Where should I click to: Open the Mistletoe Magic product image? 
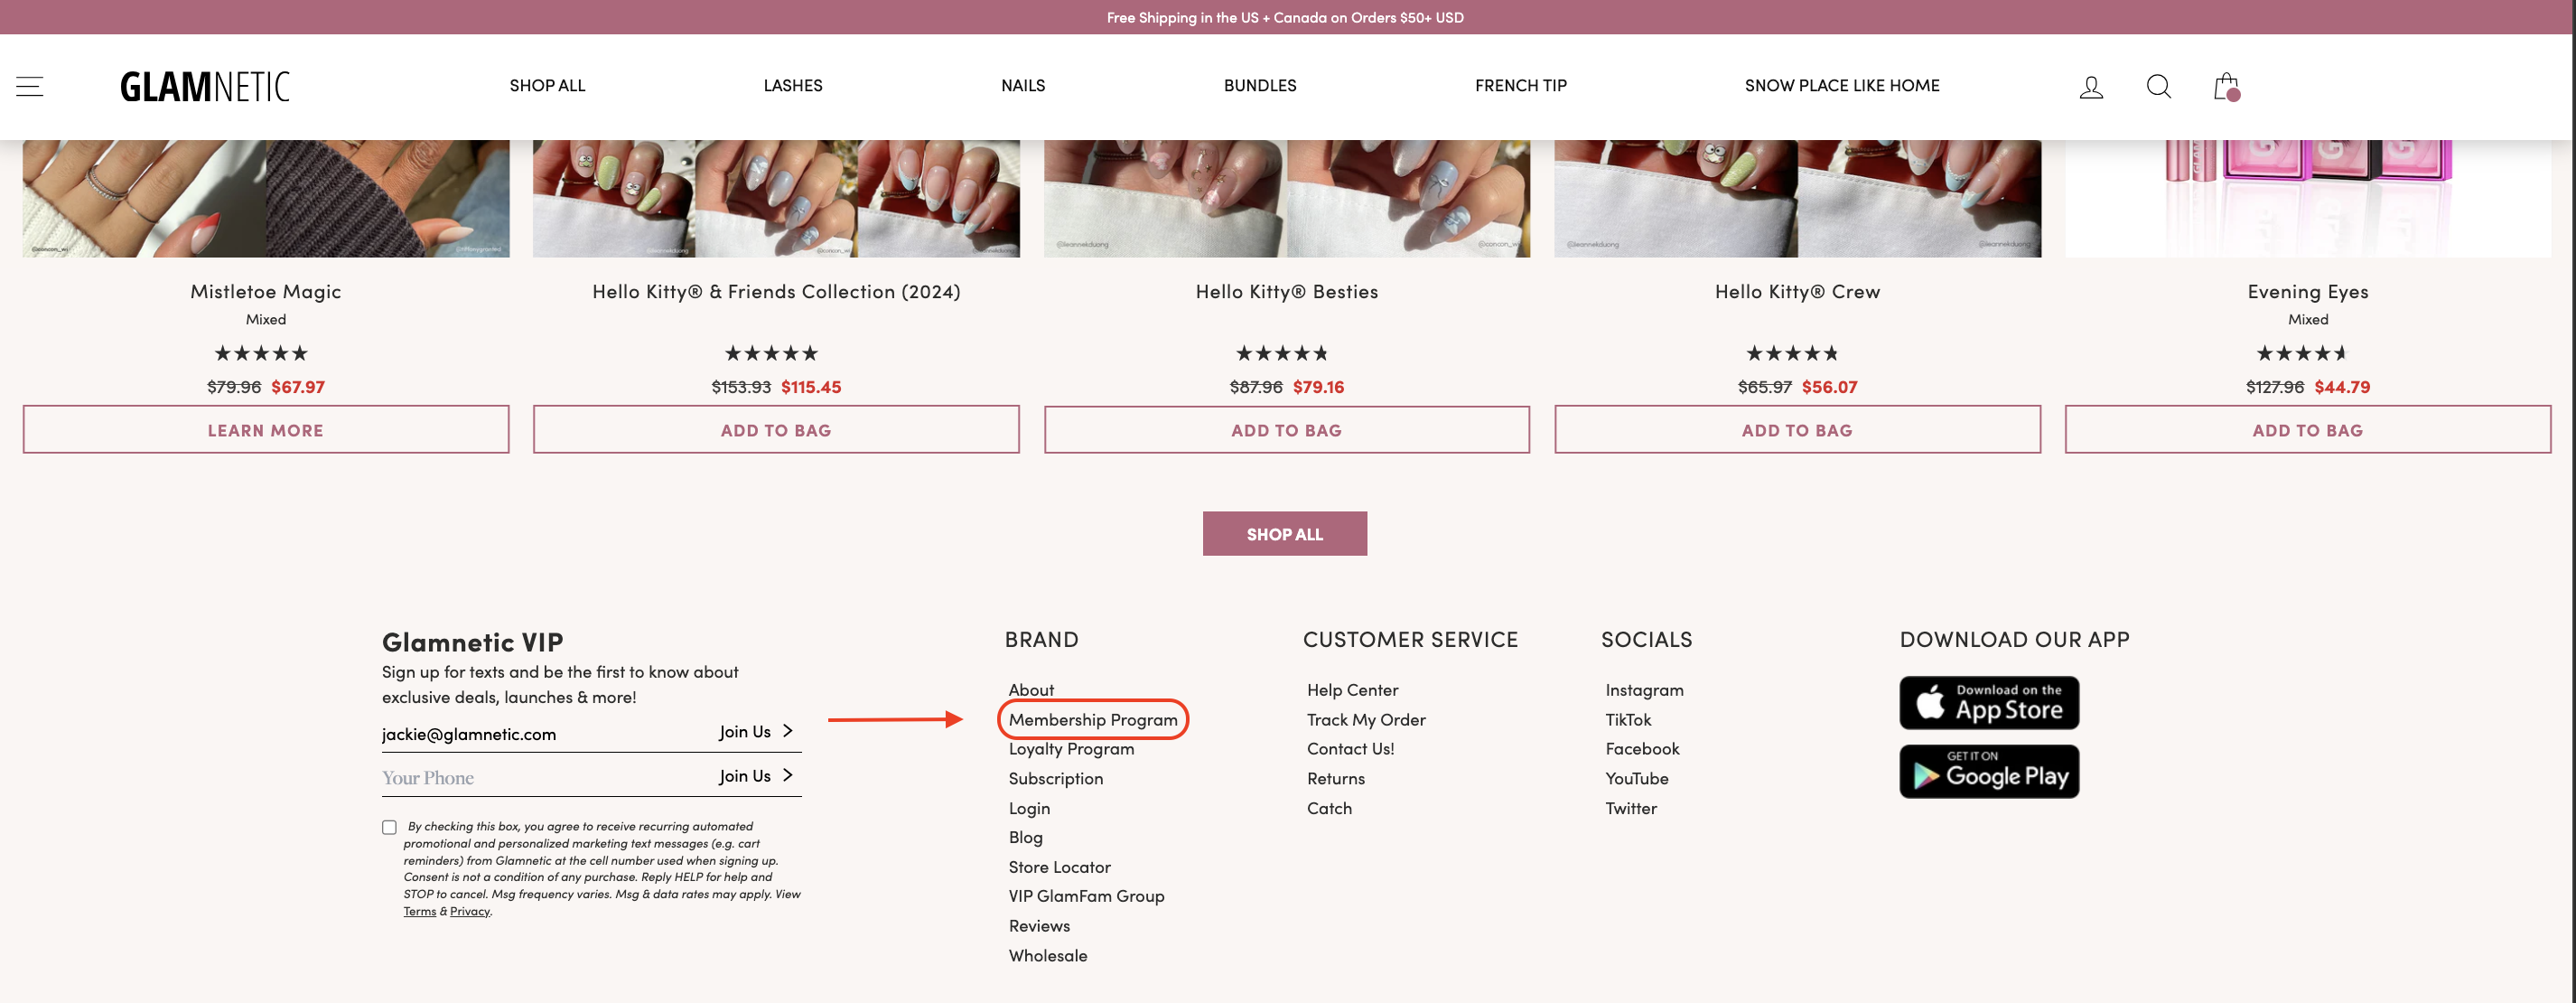[x=266, y=198]
